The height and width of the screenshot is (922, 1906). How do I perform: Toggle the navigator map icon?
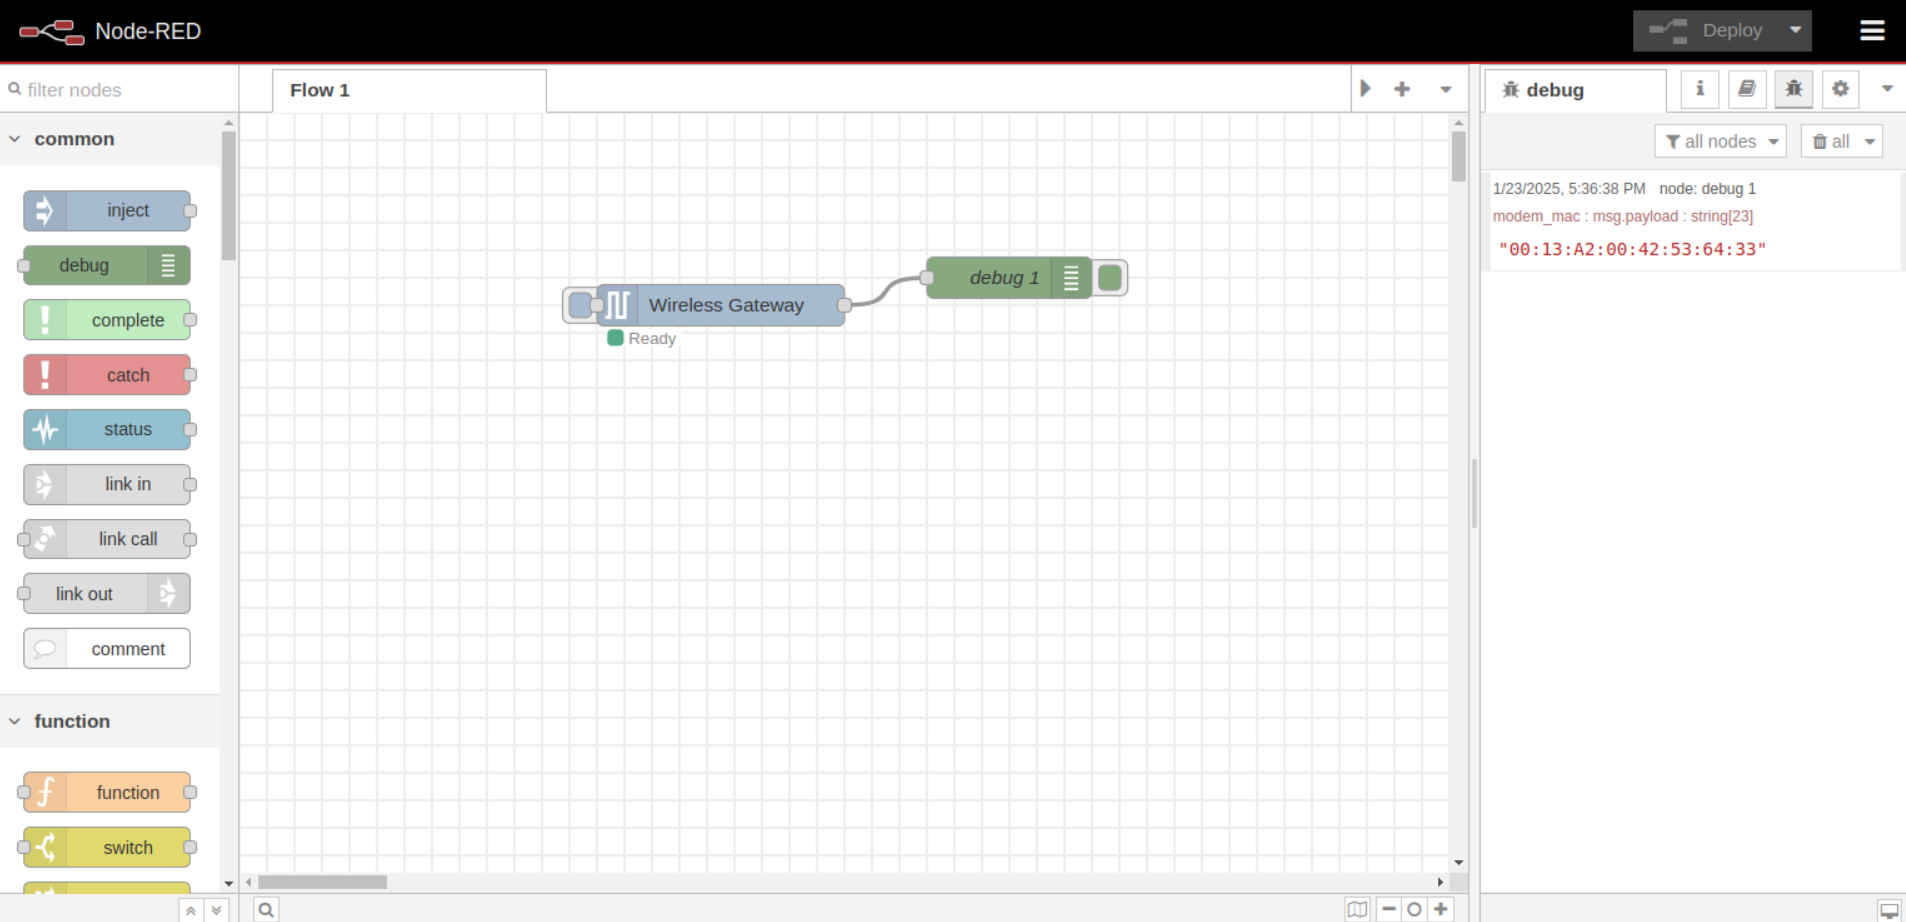click(1357, 909)
